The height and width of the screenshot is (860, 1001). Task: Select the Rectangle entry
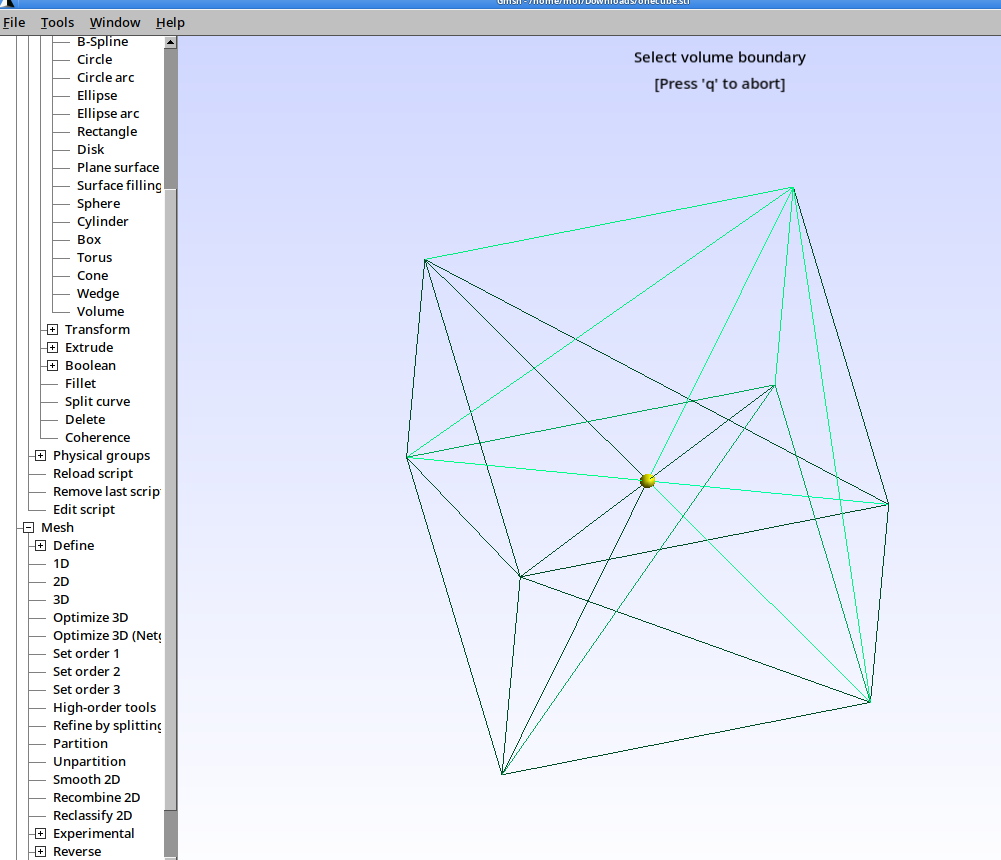click(107, 131)
